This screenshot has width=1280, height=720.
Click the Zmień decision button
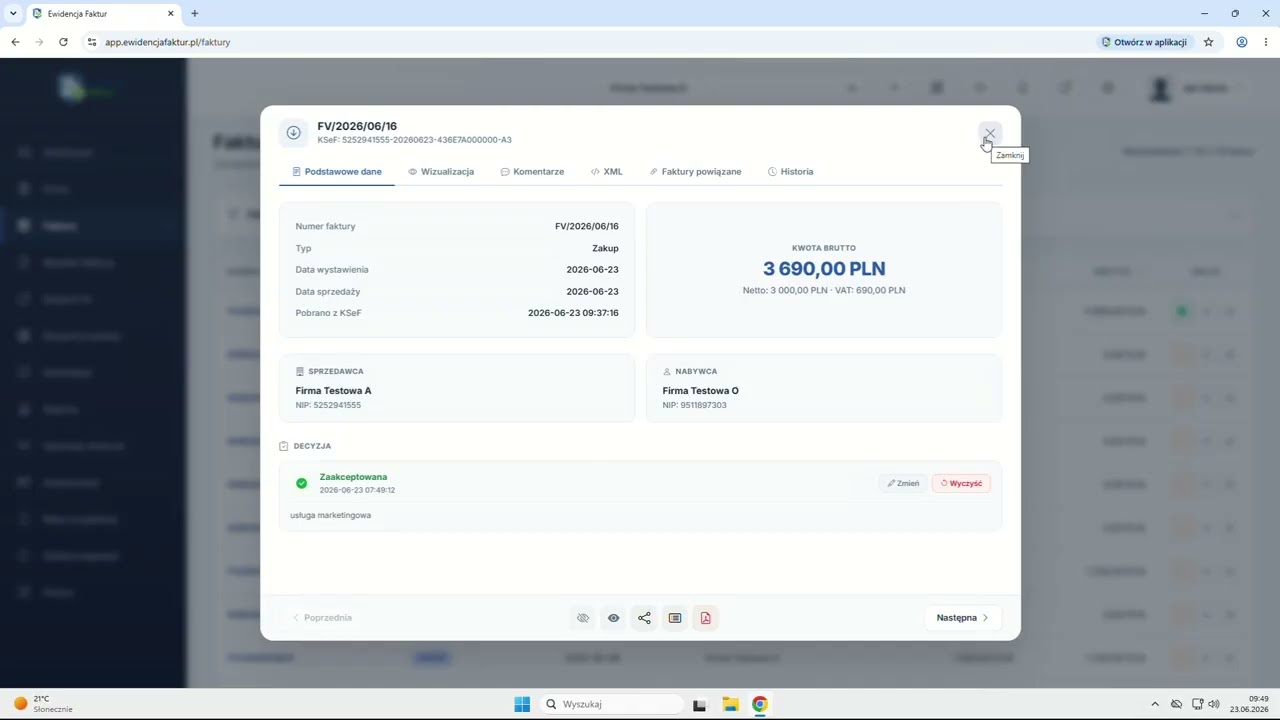pos(903,483)
